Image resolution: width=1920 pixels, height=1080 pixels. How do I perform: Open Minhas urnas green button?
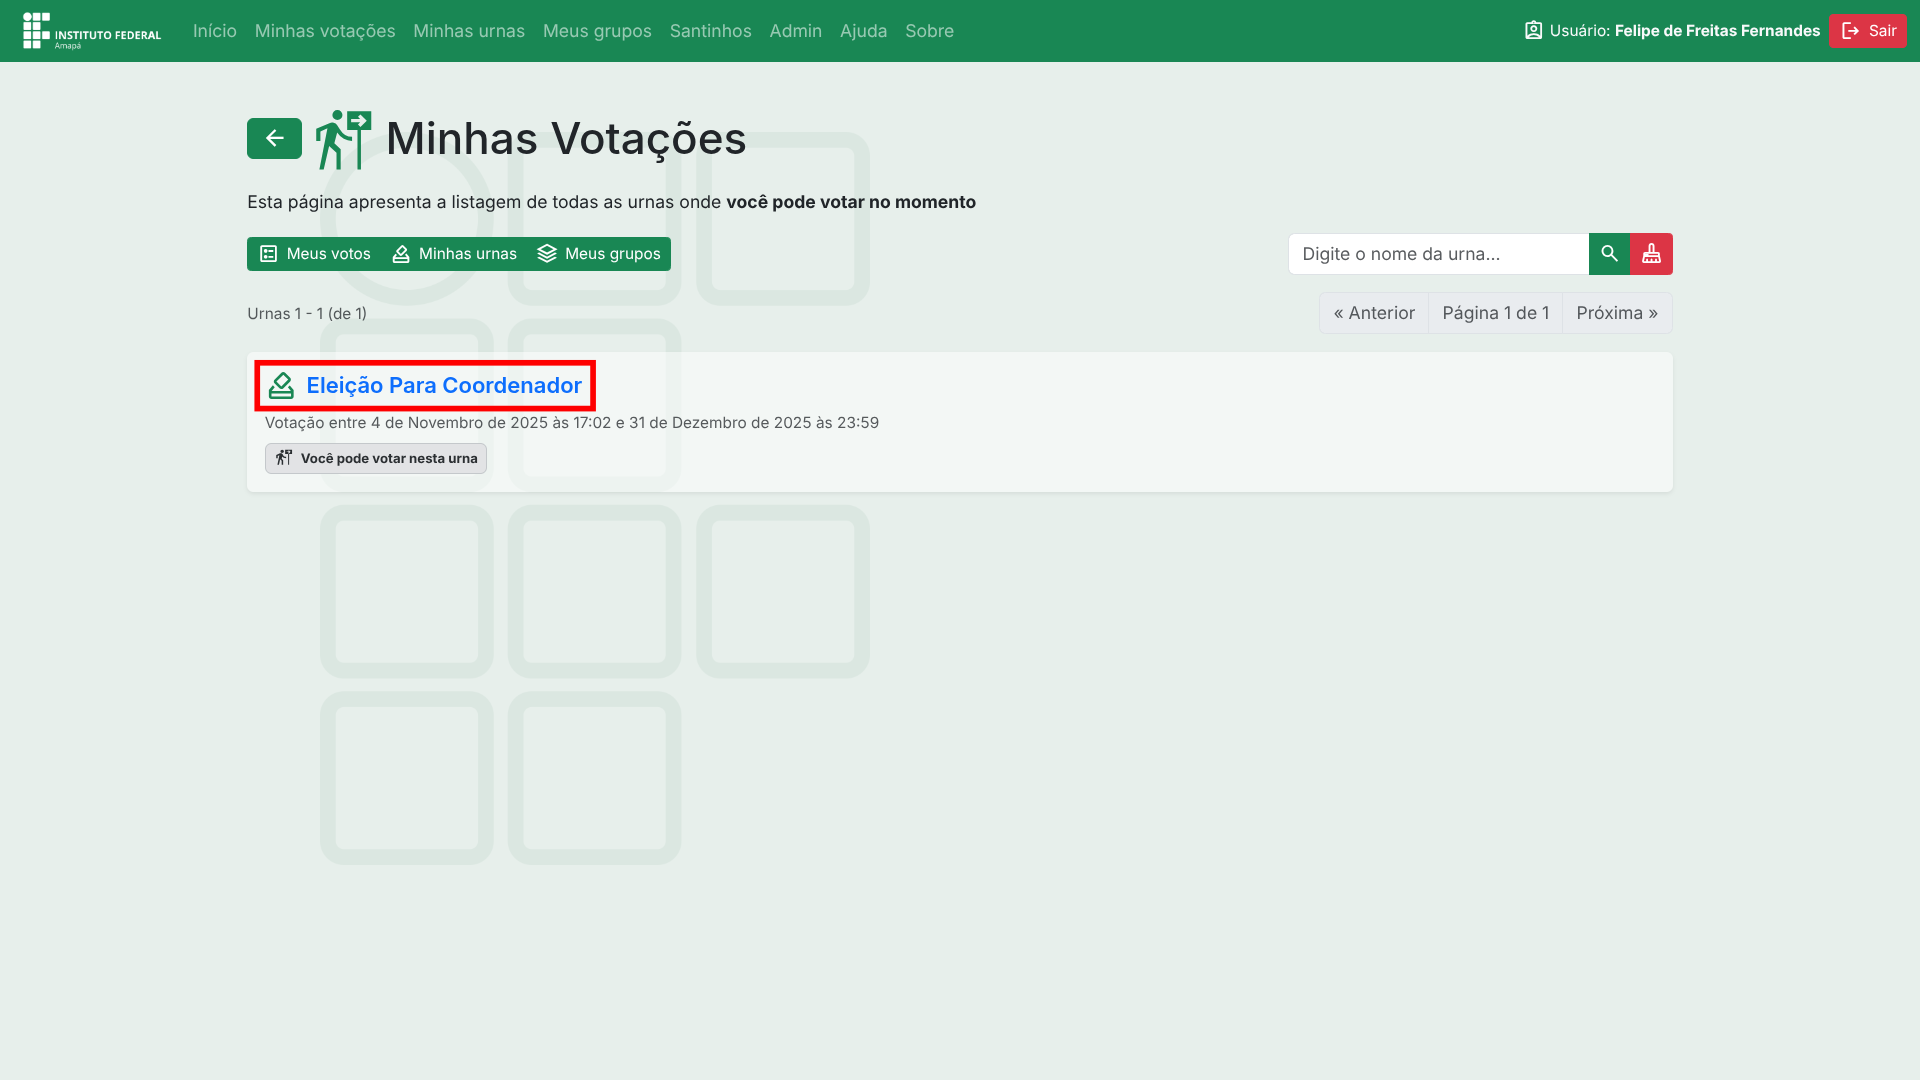tap(454, 254)
